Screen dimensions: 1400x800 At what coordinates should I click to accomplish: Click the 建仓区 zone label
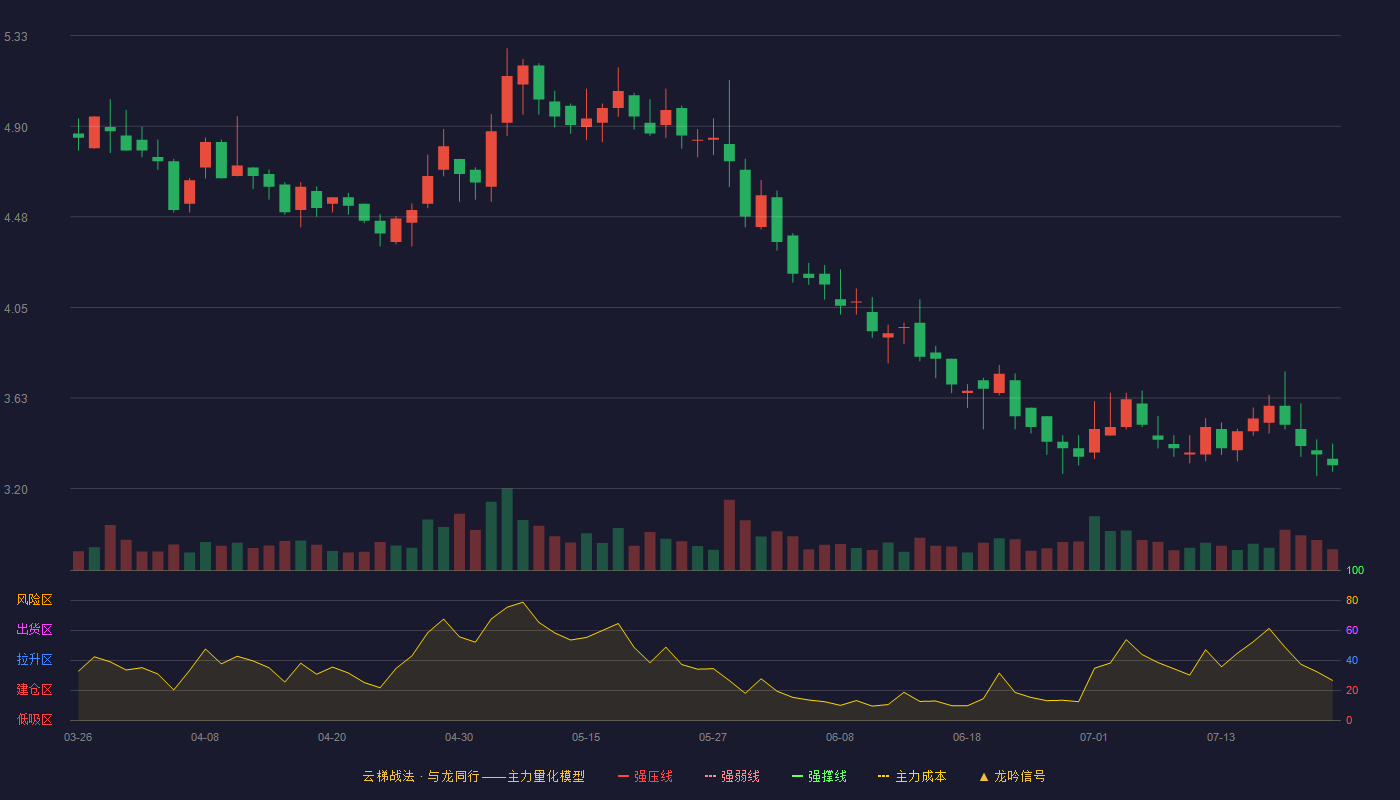click(34, 690)
